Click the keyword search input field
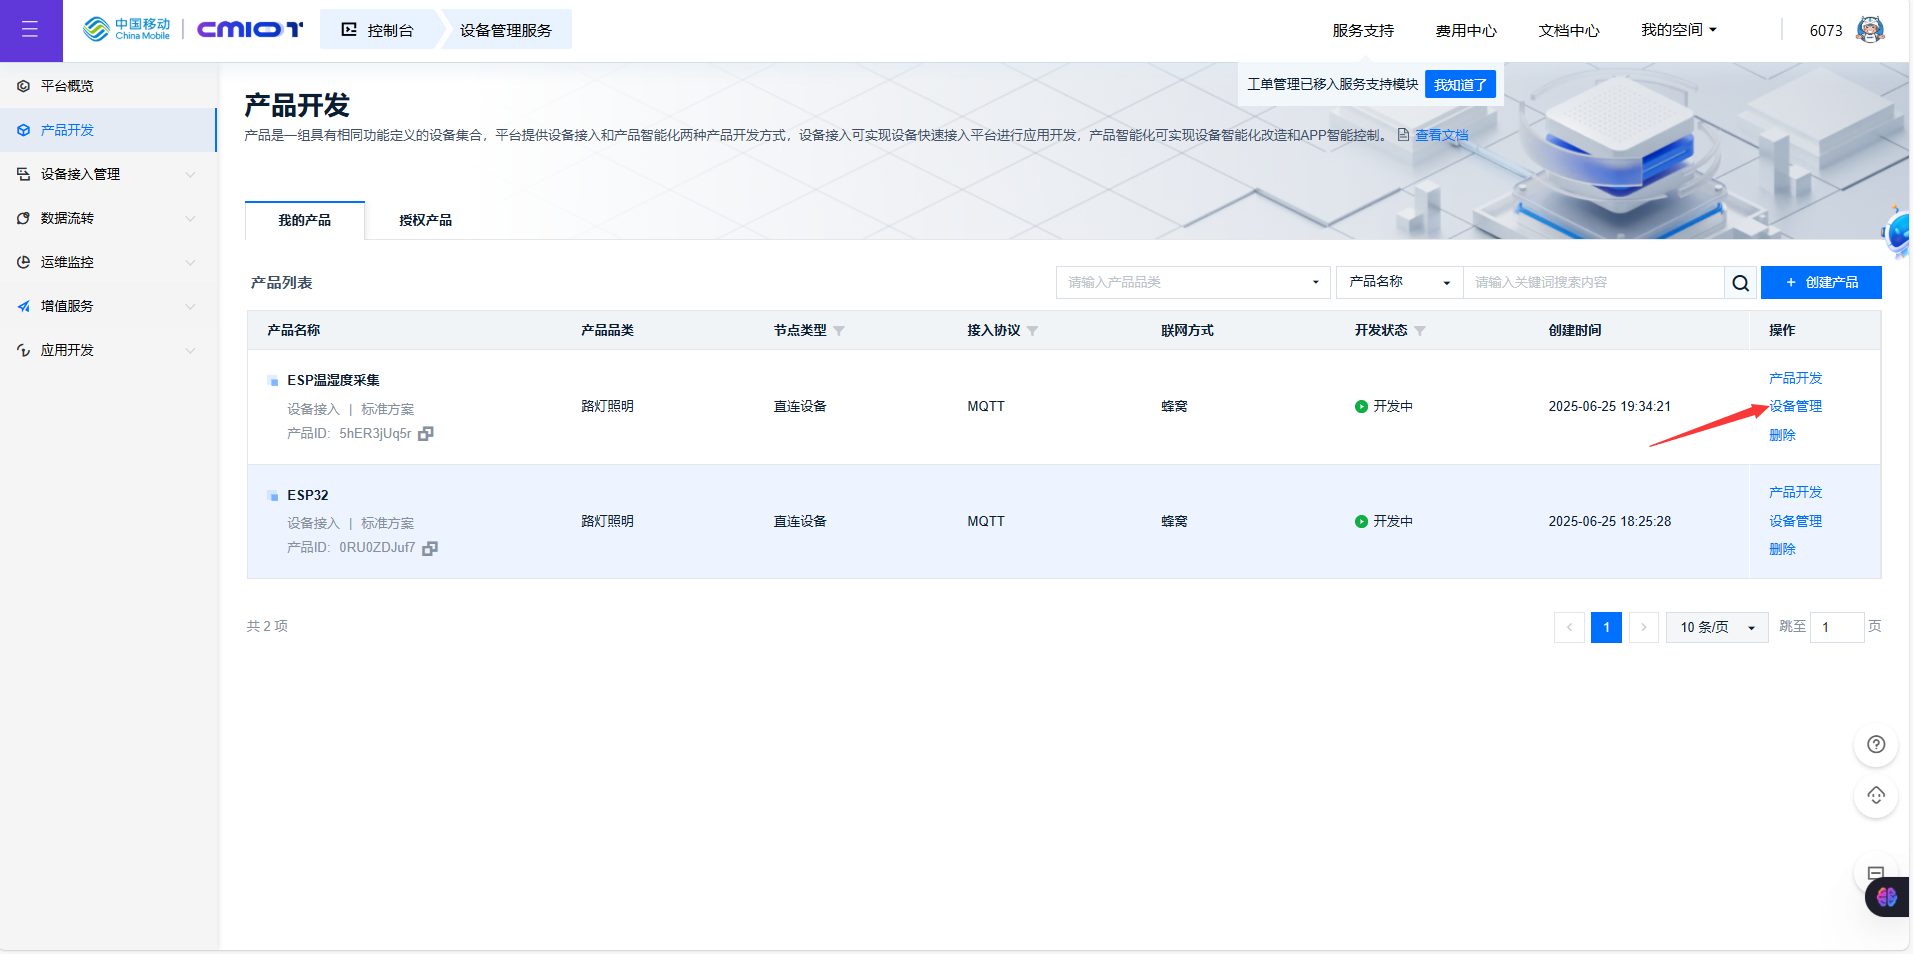The height and width of the screenshot is (954, 1913). (1590, 282)
